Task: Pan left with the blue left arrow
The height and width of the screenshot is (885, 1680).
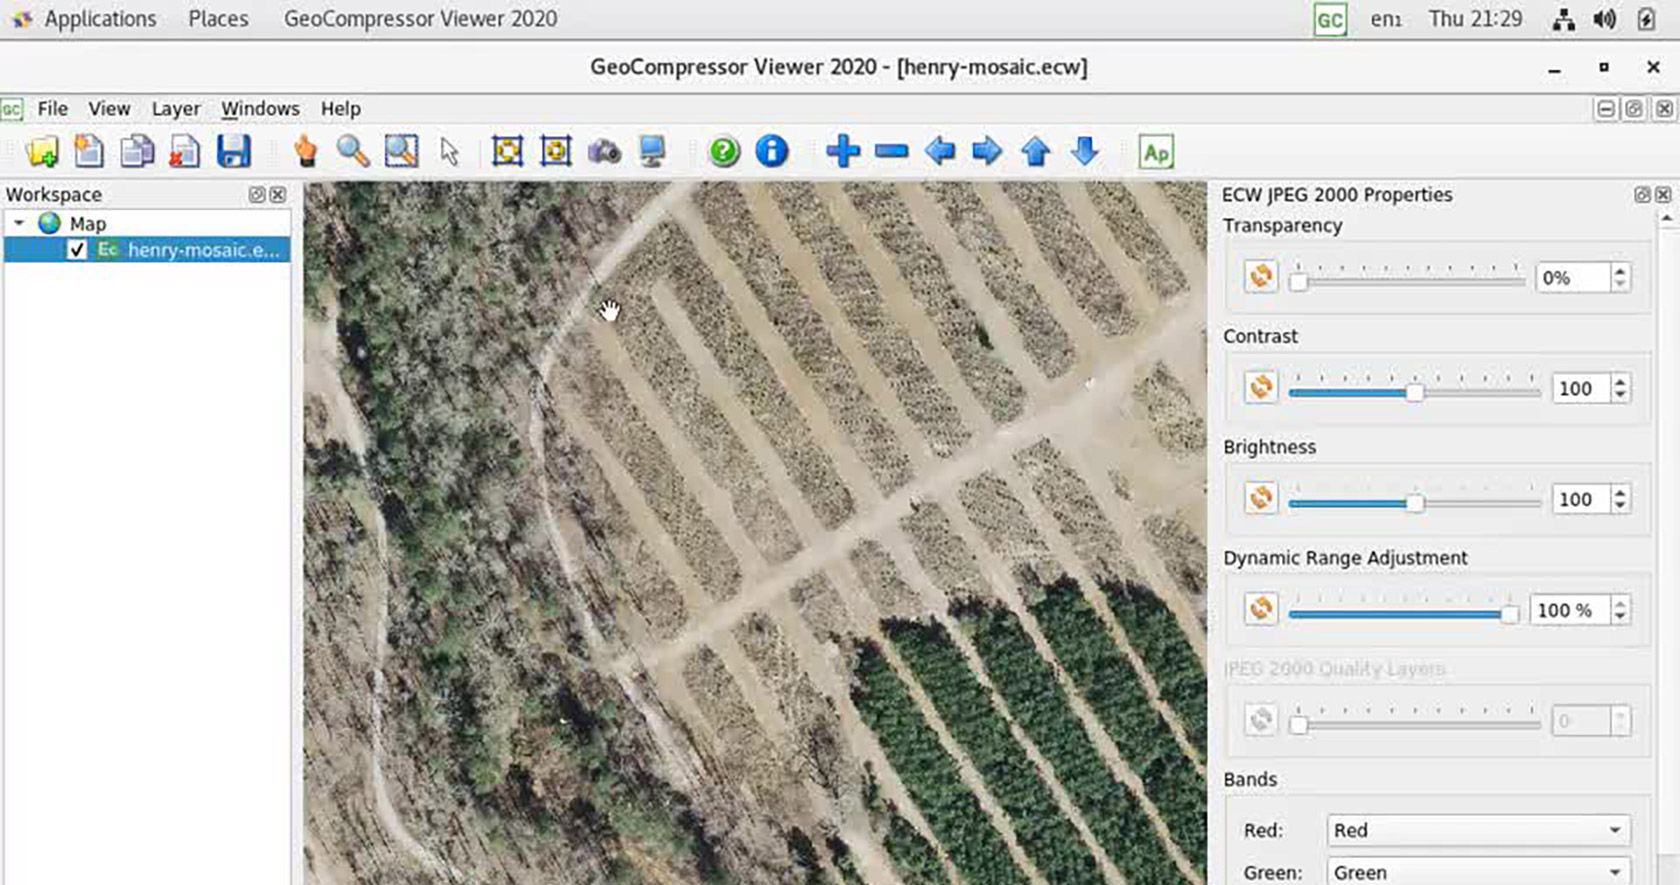Action: click(939, 151)
